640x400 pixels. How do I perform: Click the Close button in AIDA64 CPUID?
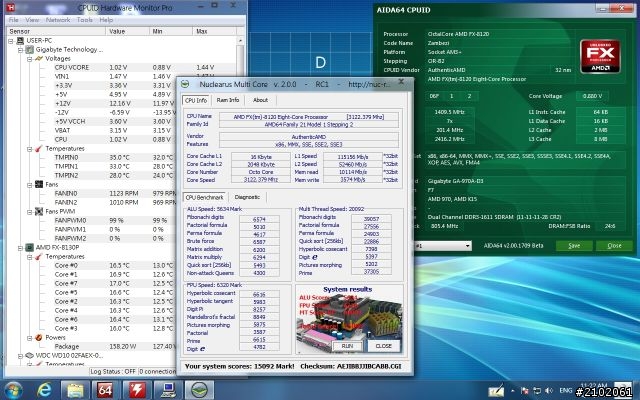point(614,245)
